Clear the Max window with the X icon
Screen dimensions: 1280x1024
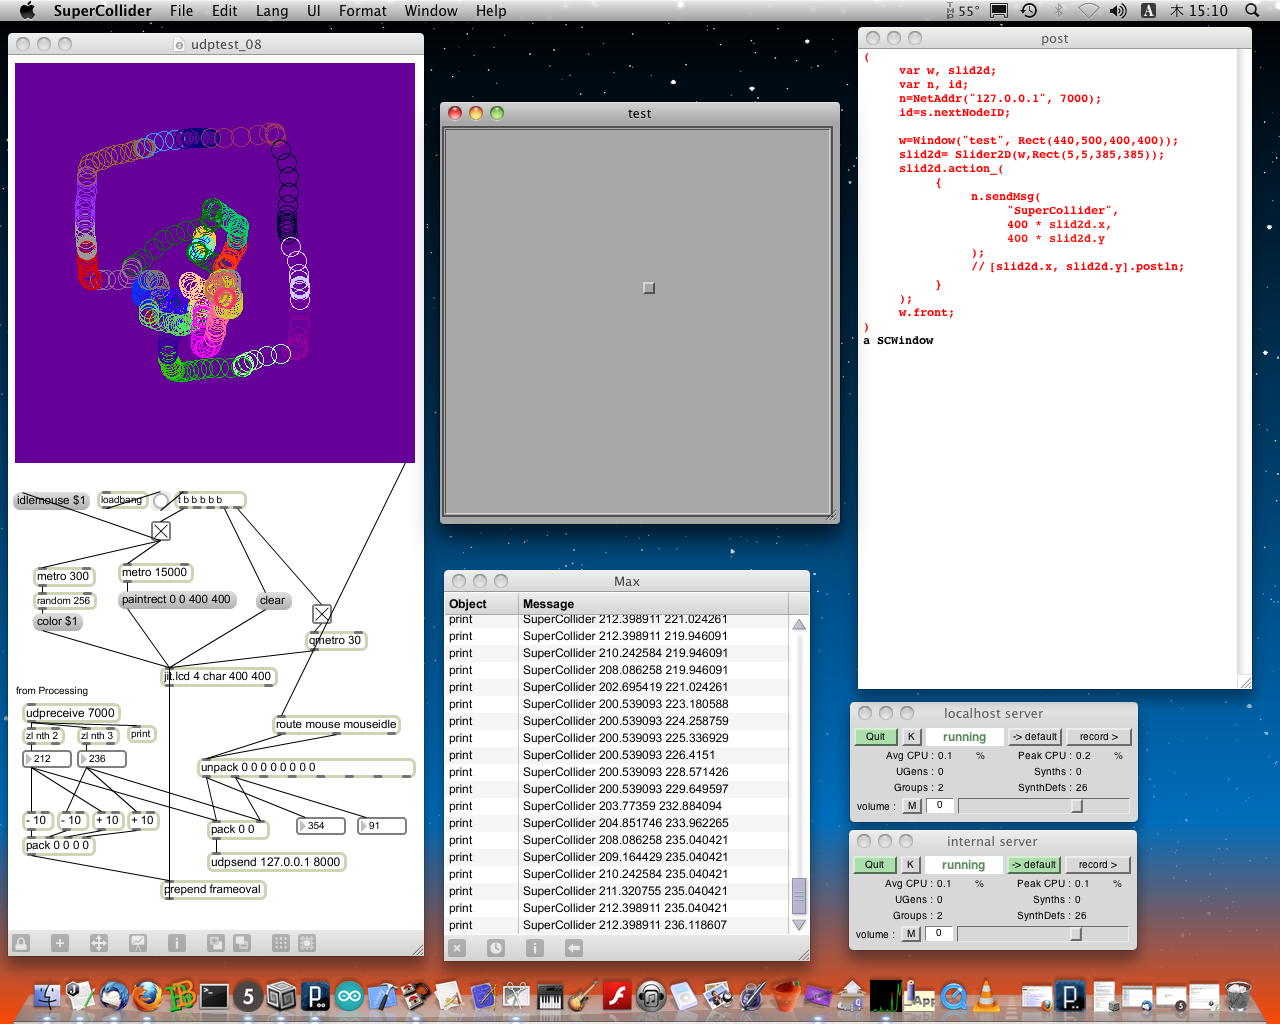(457, 948)
